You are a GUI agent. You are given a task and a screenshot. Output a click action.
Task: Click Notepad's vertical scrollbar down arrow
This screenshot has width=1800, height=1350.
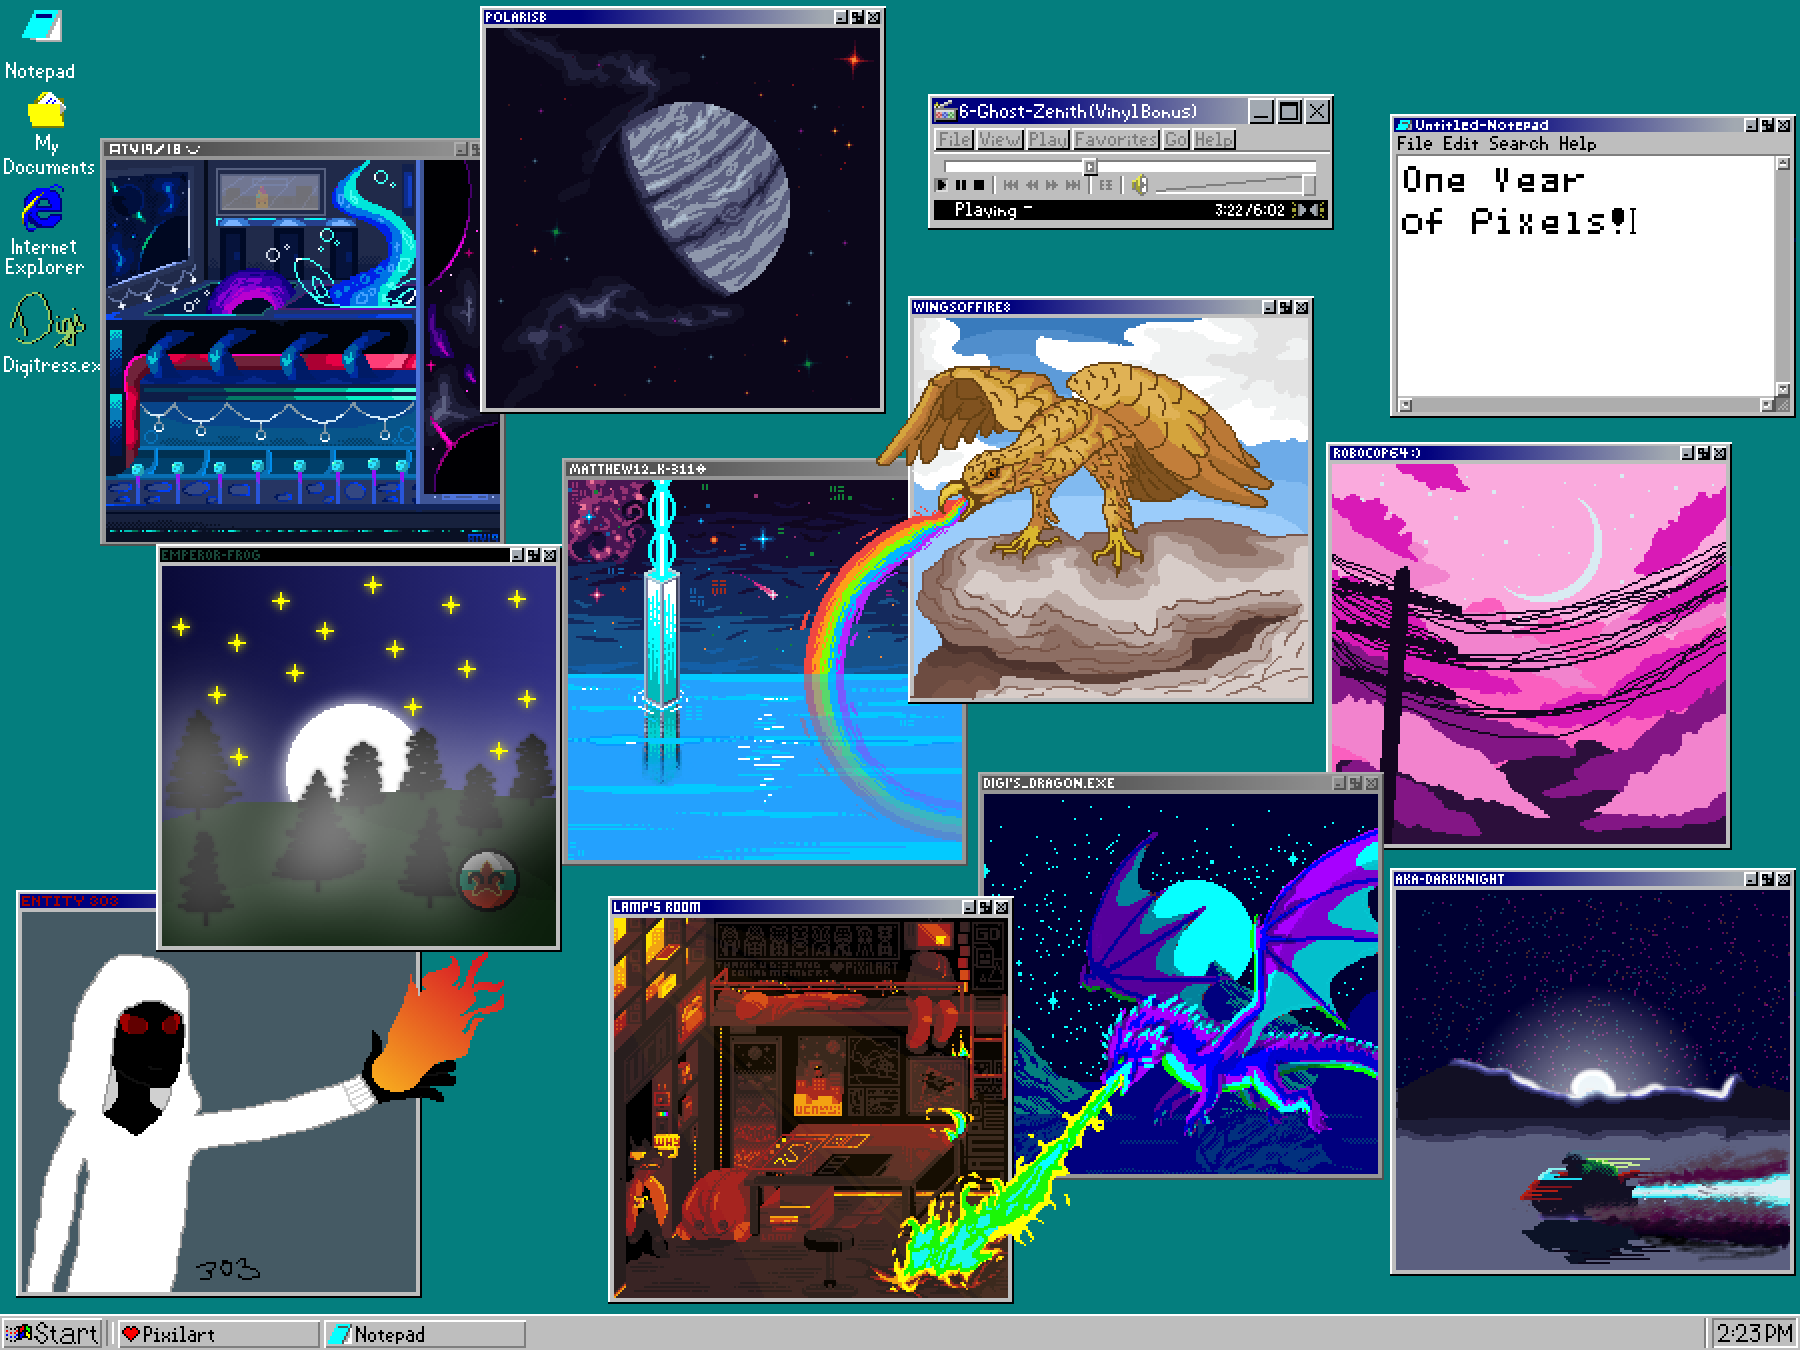(x=1782, y=389)
